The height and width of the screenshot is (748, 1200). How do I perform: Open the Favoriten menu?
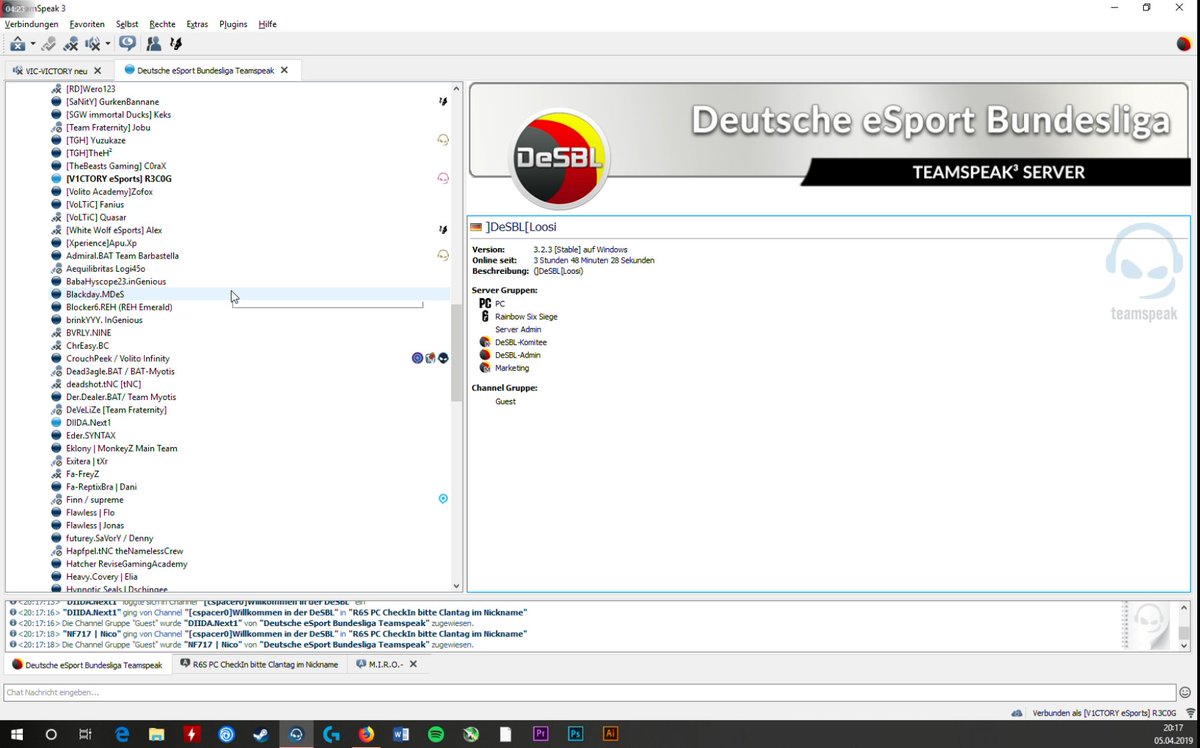tap(86, 24)
